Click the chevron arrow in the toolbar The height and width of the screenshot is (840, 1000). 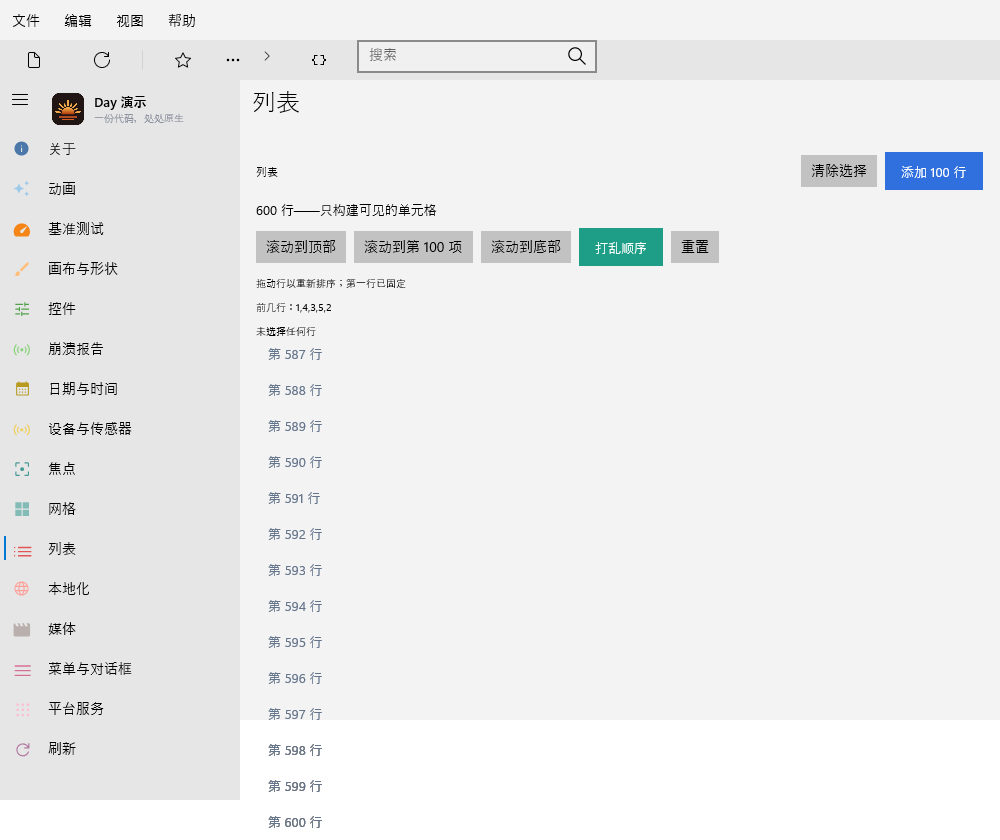(x=267, y=56)
